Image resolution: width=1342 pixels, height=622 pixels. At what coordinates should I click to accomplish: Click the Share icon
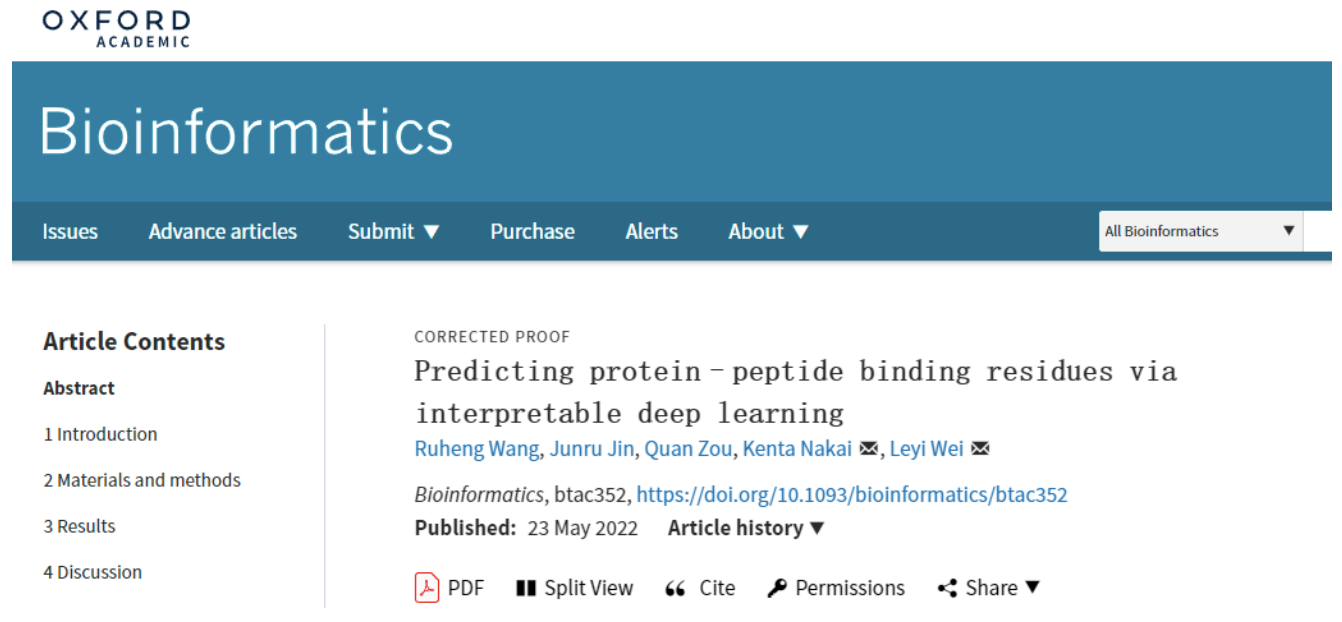pos(947,588)
